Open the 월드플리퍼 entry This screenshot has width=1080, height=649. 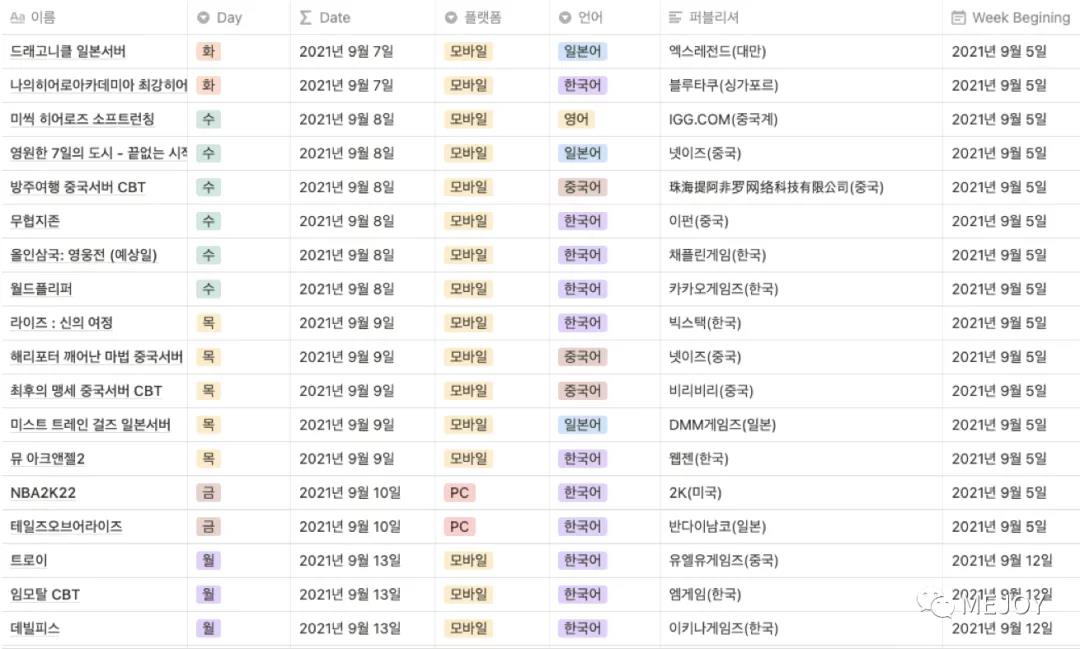41,289
